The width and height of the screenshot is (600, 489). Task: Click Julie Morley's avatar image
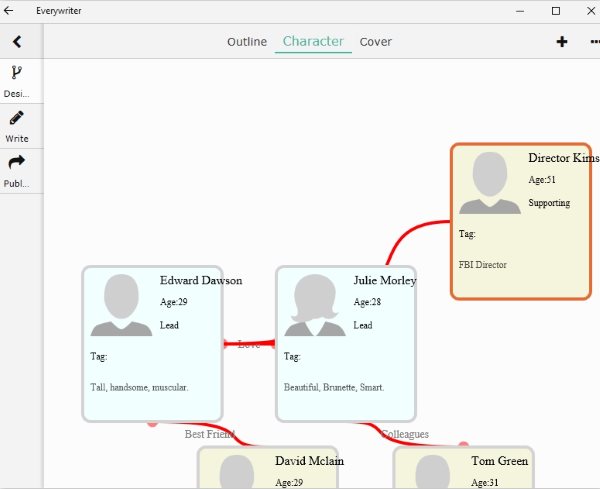[x=316, y=305]
